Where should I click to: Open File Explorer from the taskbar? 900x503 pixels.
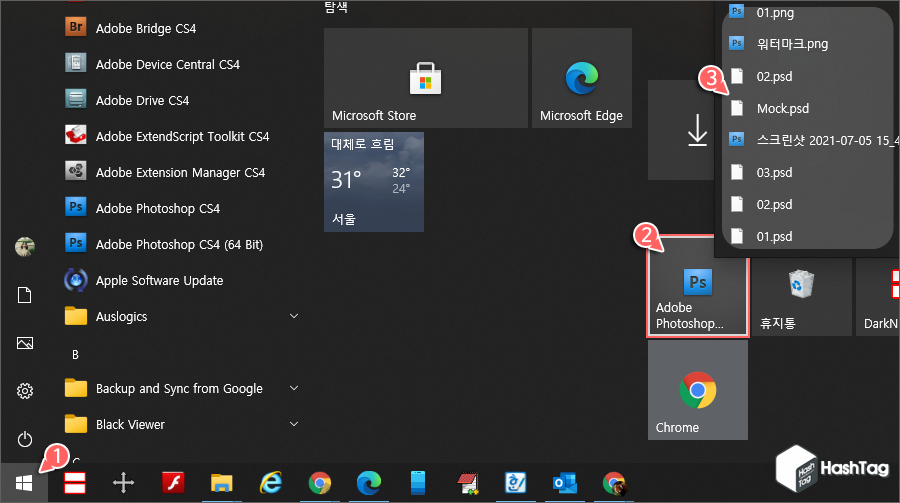[x=222, y=483]
